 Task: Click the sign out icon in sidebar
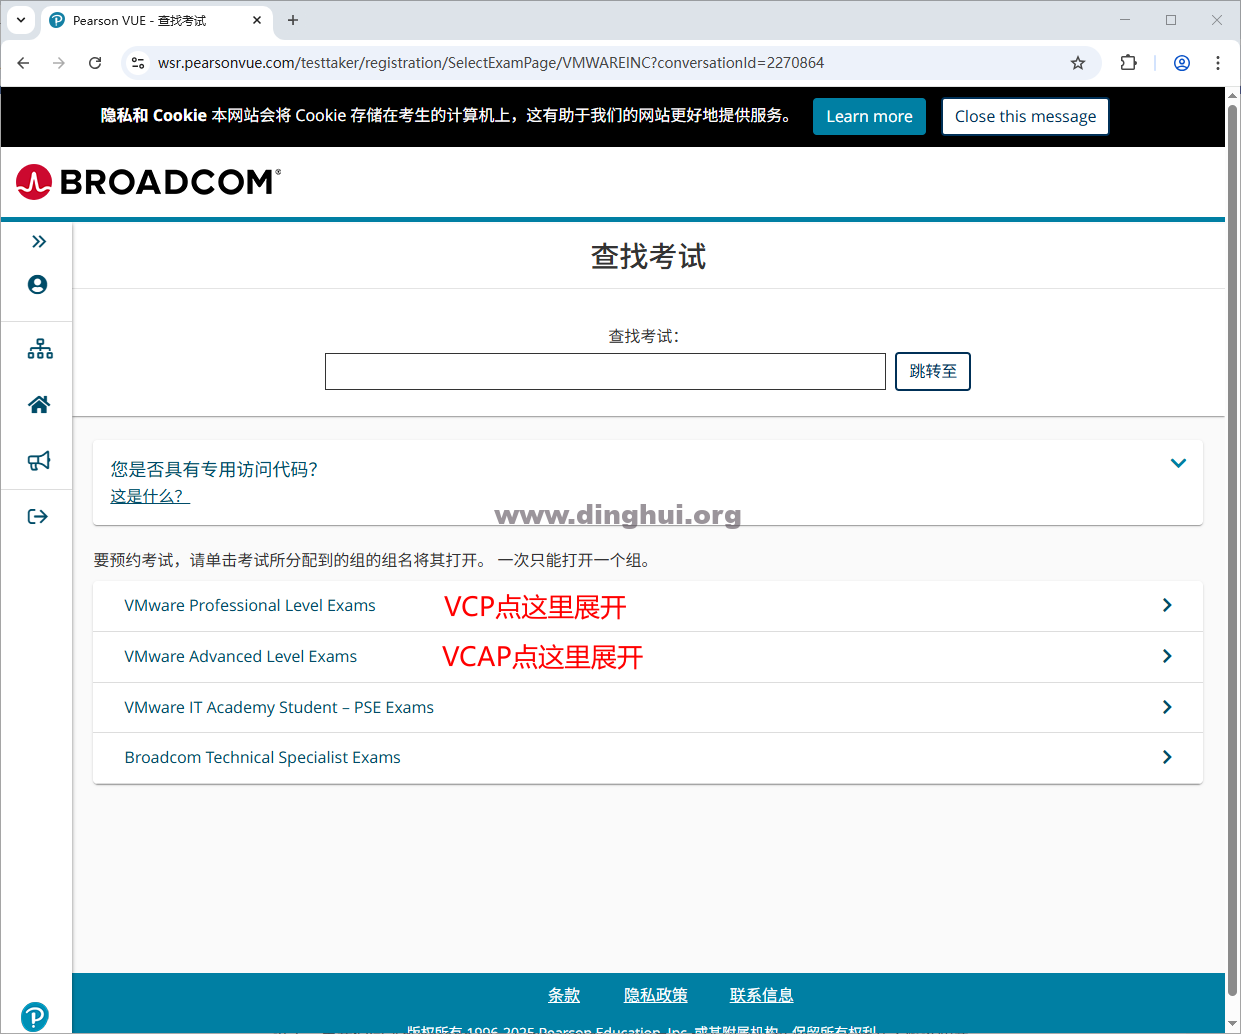(38, 516)
